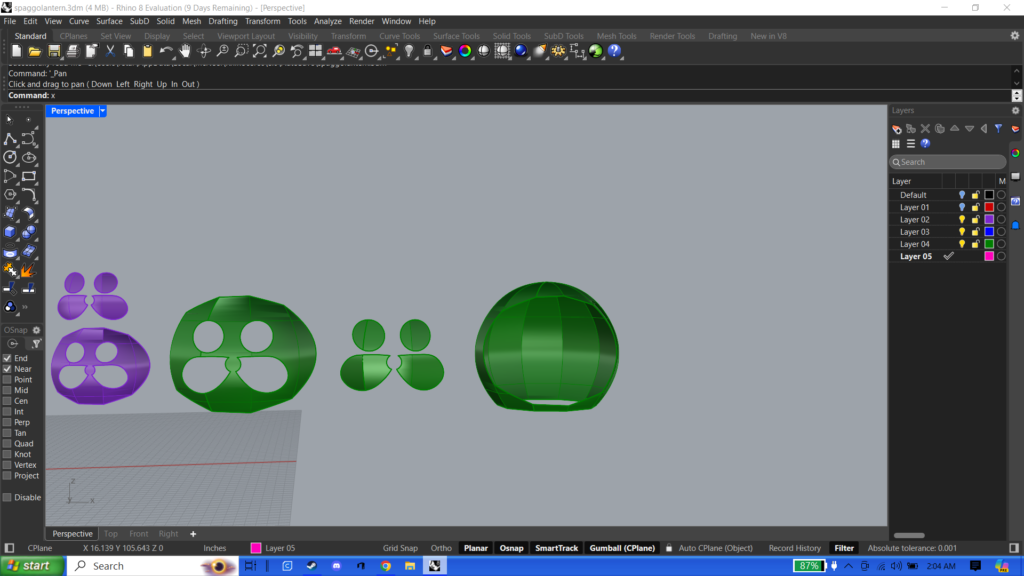Image resolution: width=1024 pixels, height=576 pixels.
Task: Click the light bulb Hide Objects icon
Action: 409,51
